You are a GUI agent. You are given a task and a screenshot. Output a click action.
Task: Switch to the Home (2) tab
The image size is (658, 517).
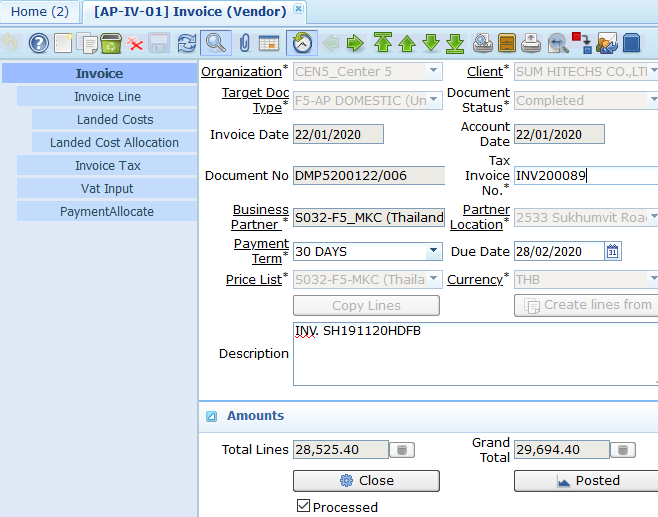point(40,11)
